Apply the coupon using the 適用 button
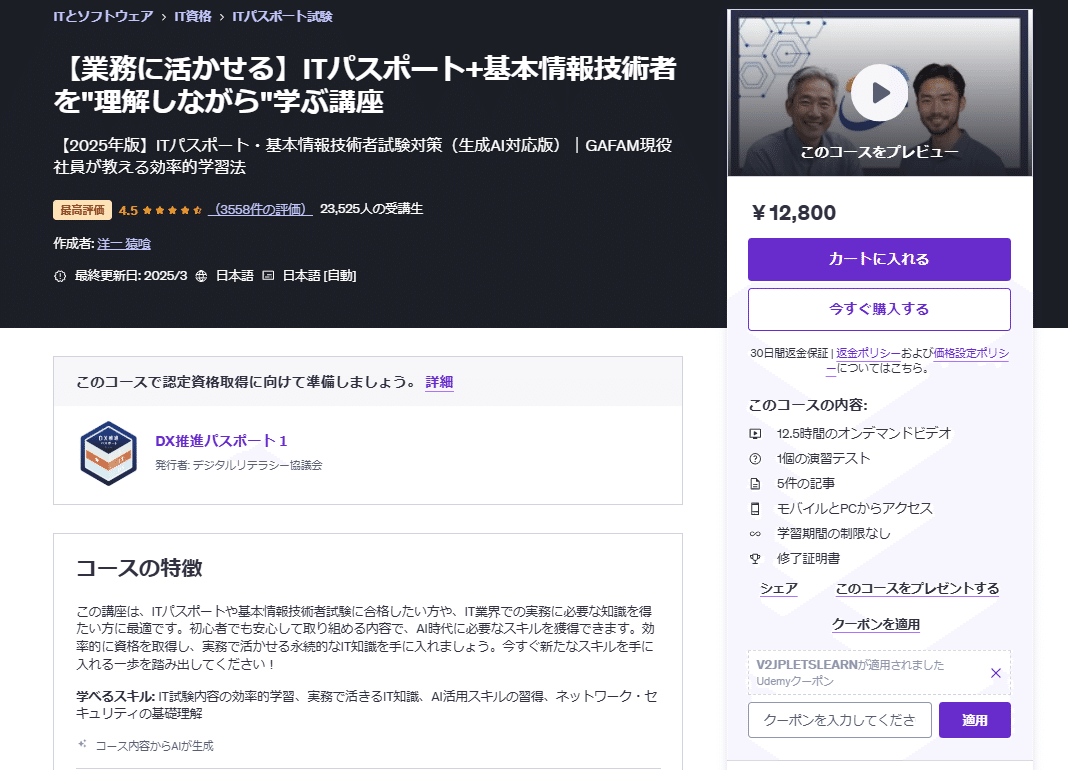This screenshot has height=770, width=1068. tap(974, 719)
